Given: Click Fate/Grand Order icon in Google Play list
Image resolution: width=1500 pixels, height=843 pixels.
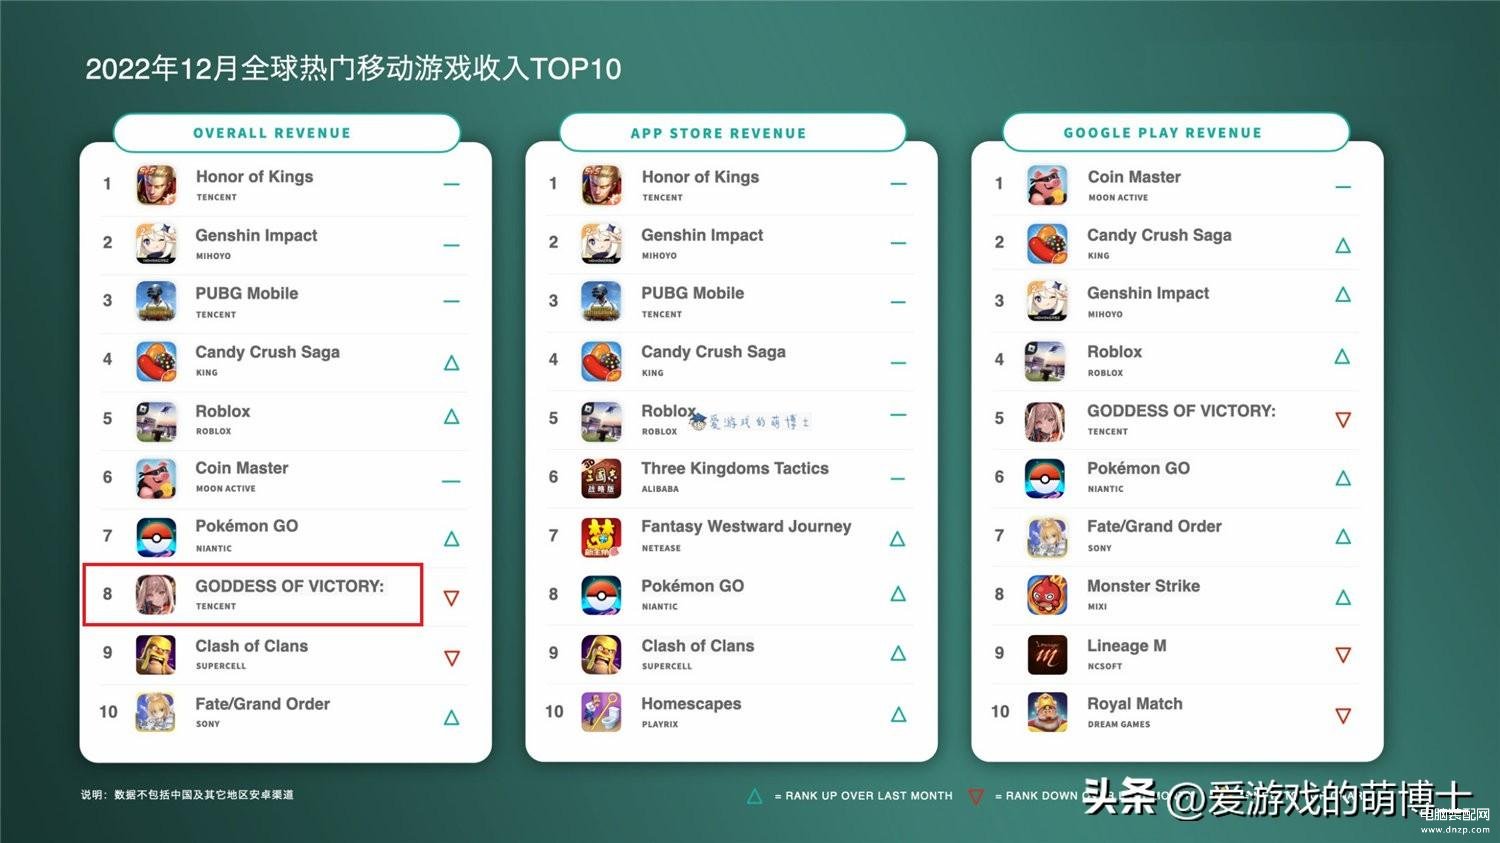Looking at the screenshot, I should click(x=1047, y=537).
